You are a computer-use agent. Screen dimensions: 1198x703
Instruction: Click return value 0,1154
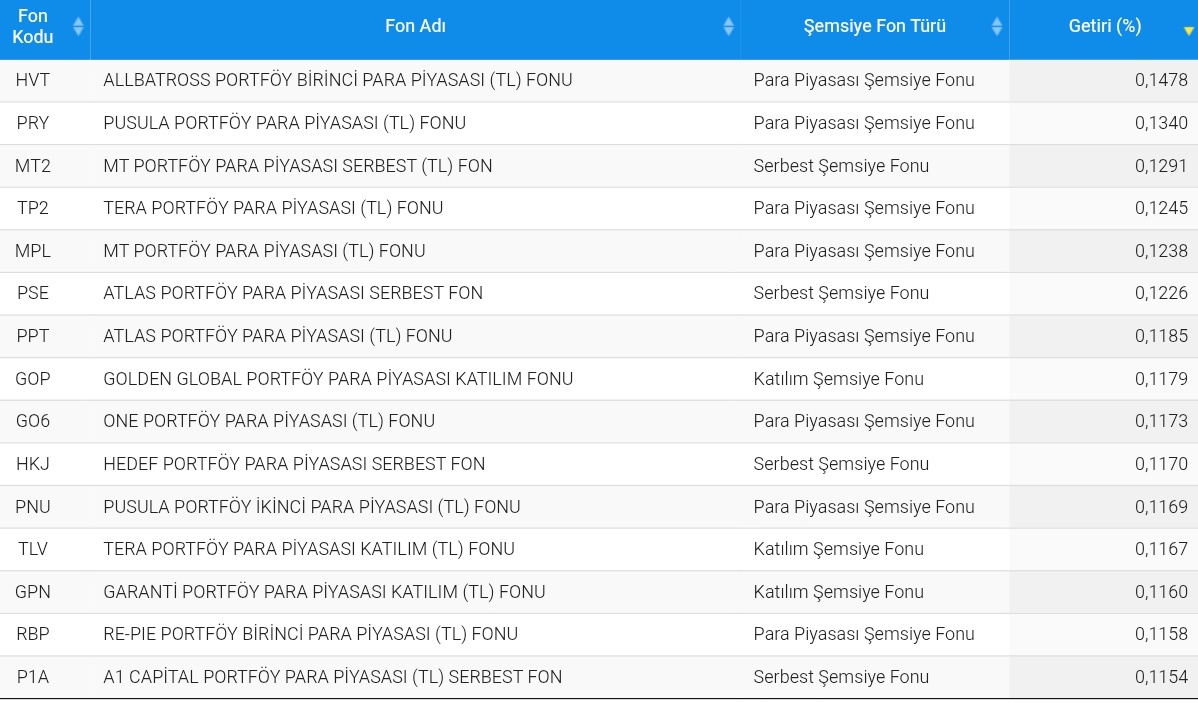click(1161, 676)
